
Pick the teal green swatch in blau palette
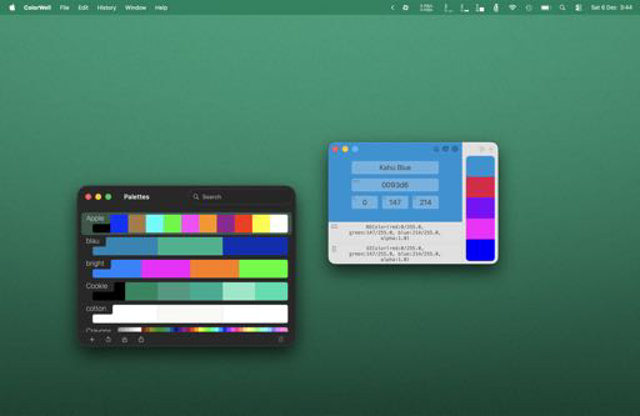[190, 246]
